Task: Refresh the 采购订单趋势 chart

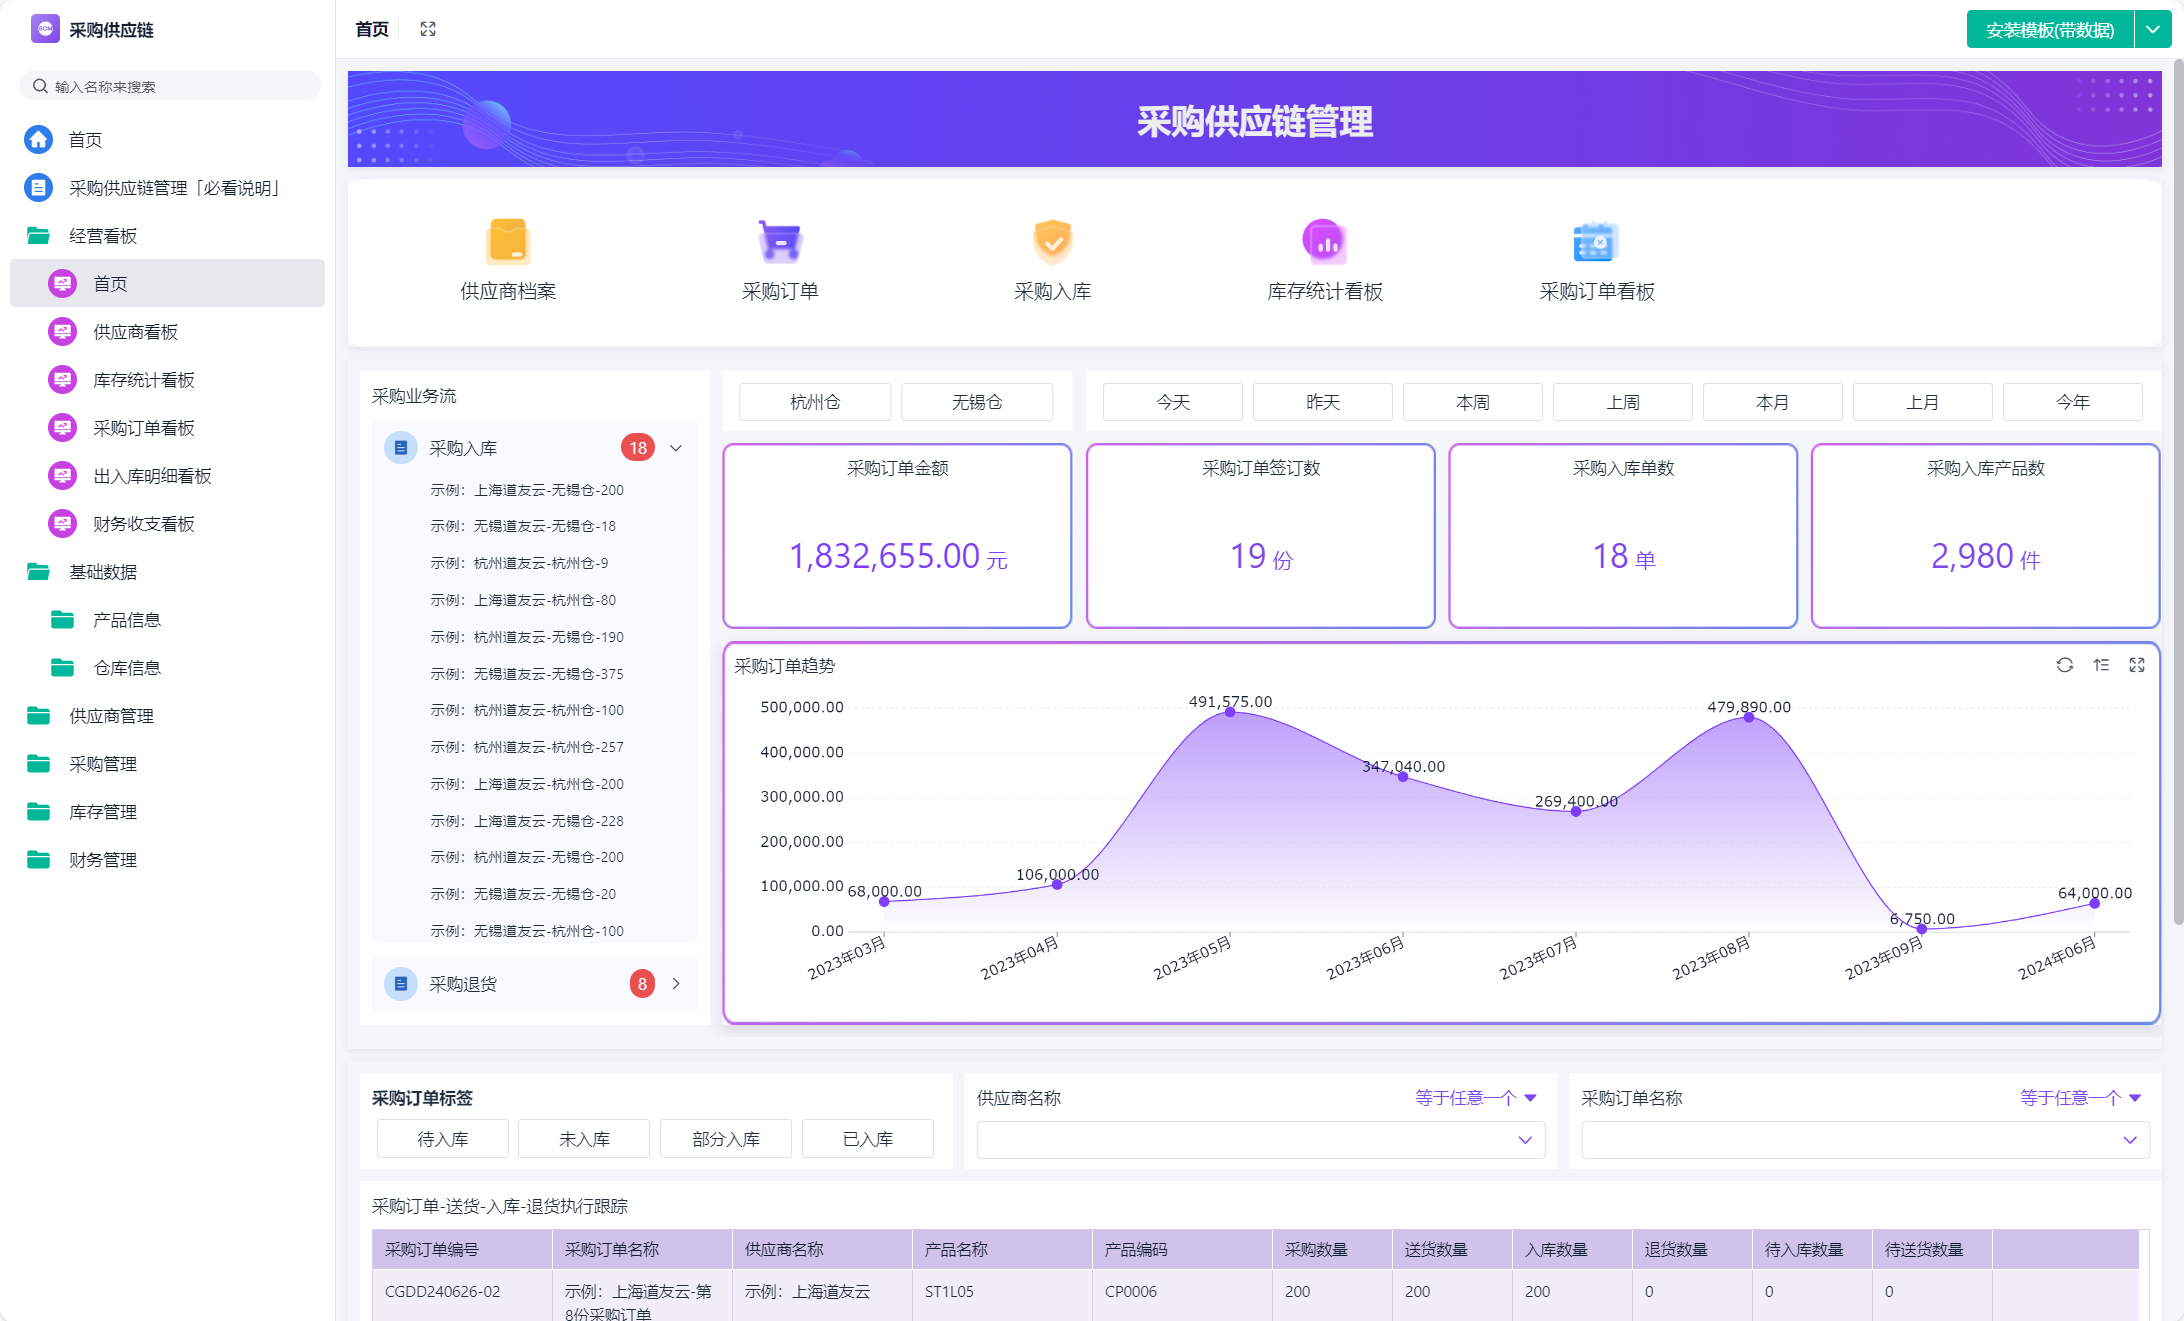Action: coord(2064,665)
